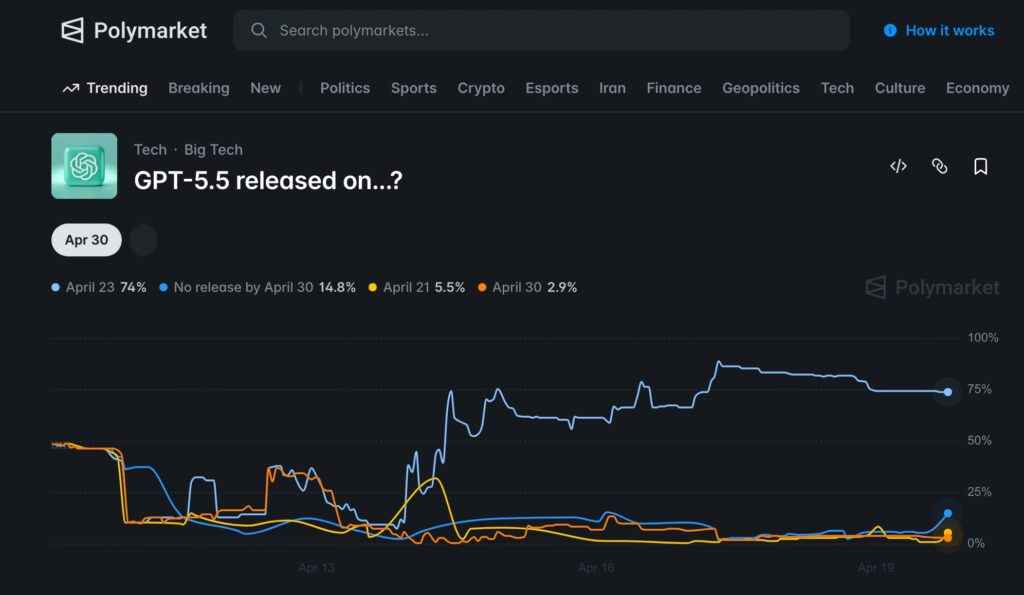Click the April 23 endpoint marker on the chart

click(x=946, y=391)
